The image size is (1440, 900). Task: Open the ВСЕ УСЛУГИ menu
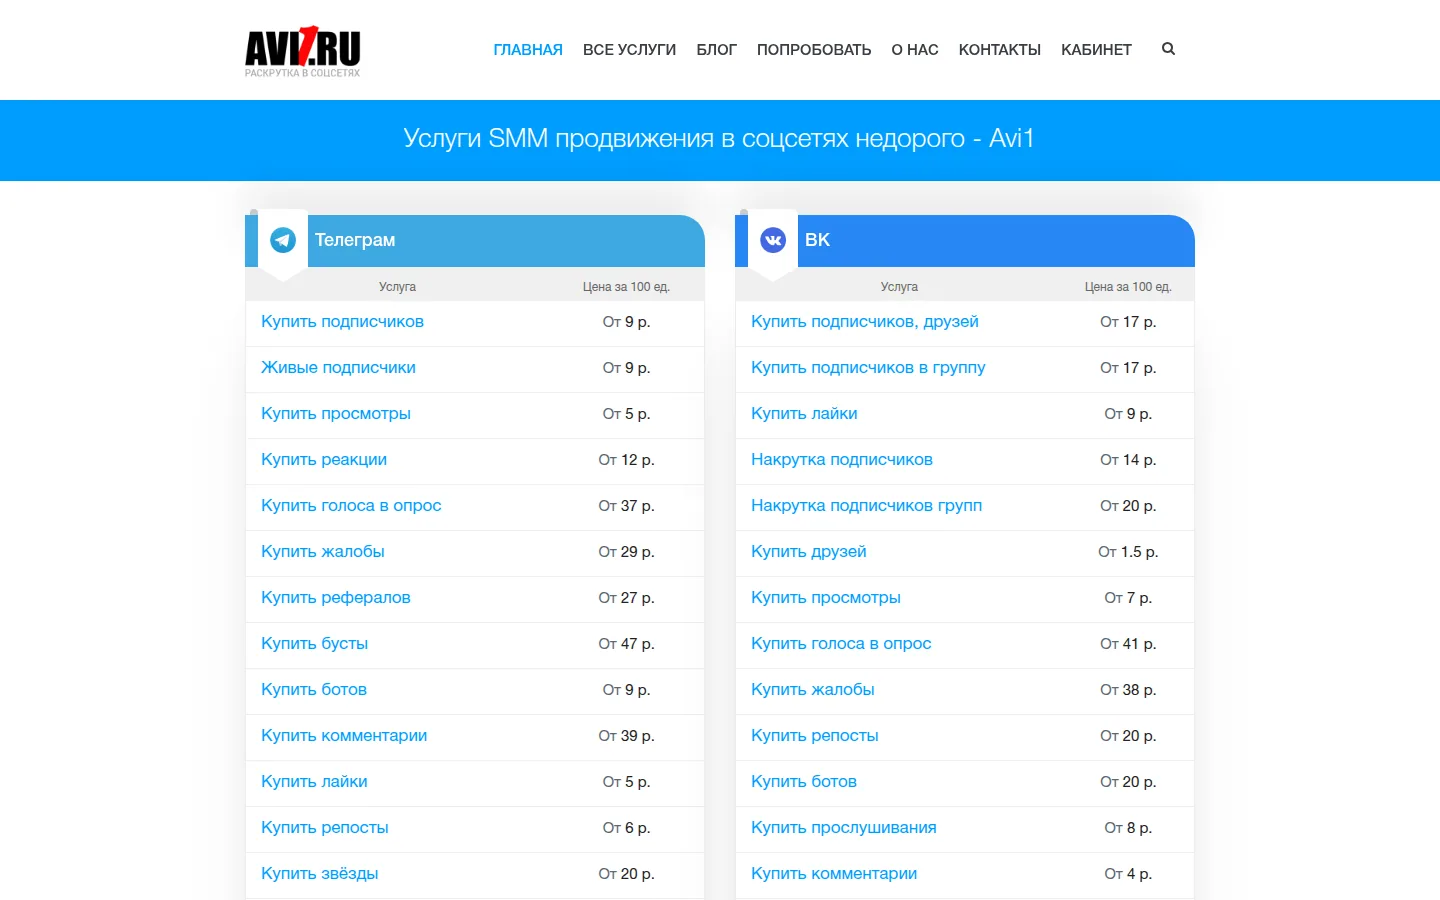[629, 50]
